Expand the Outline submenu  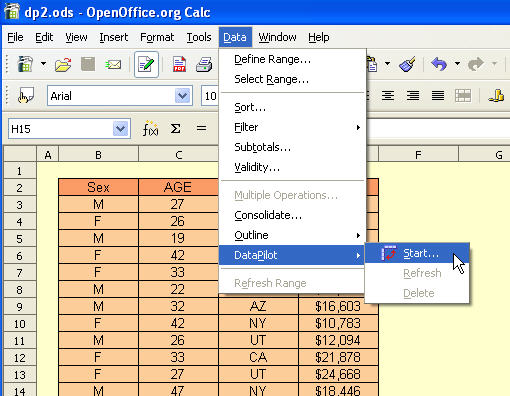point(292,235)
